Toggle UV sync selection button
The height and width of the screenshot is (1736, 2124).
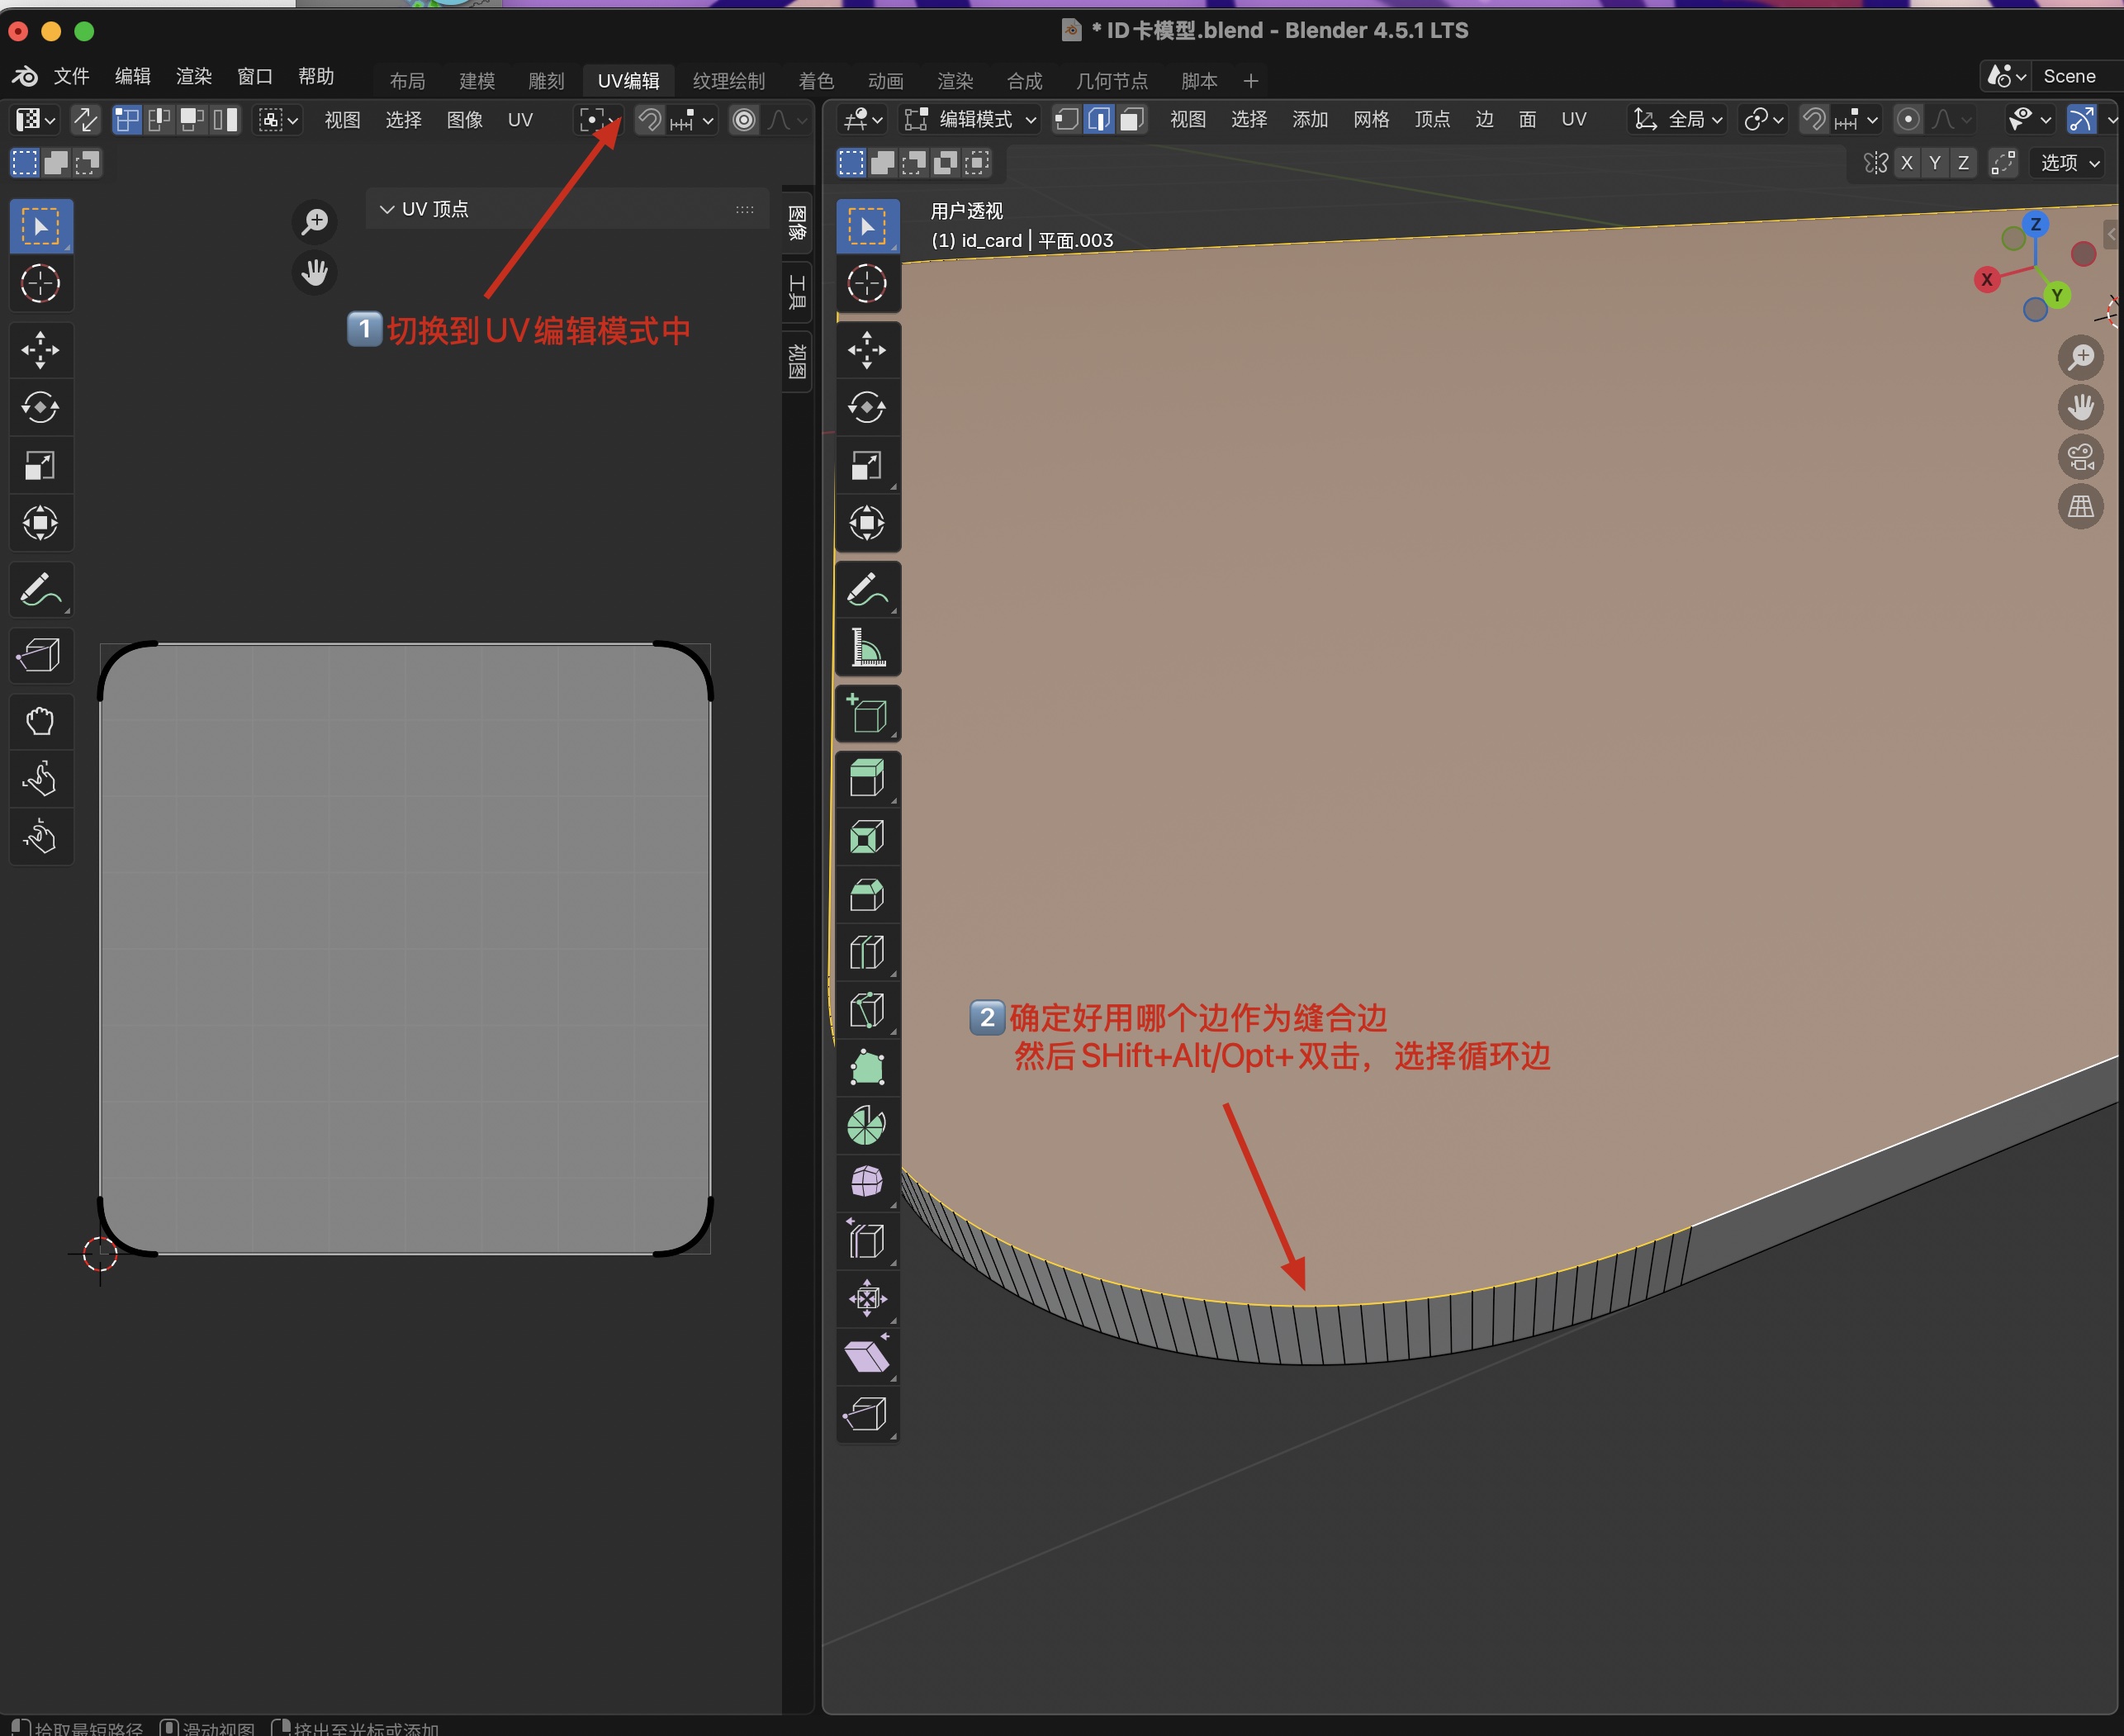click(85, 120)
